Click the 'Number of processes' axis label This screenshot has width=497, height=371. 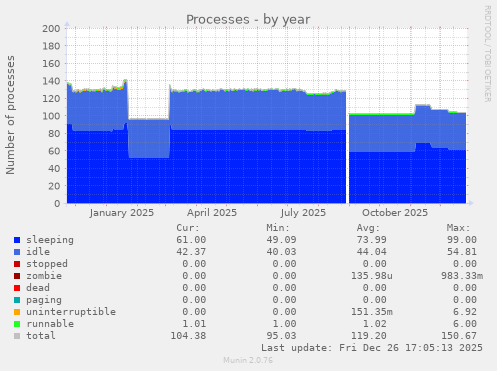[x=11, y=115]
